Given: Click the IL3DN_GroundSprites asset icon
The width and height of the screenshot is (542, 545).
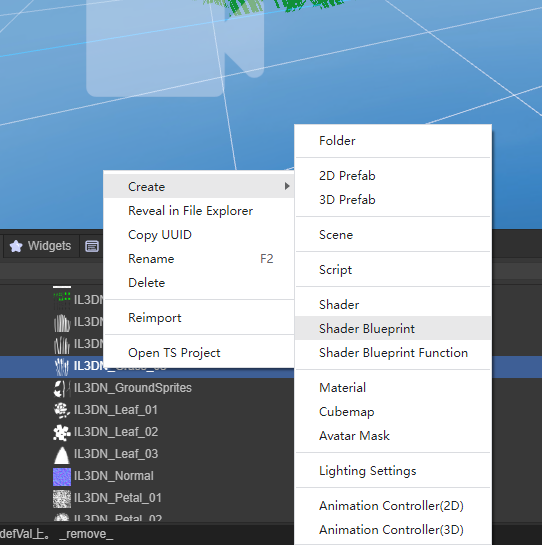Looking at the screenshot, I should [x=62, y=388].
